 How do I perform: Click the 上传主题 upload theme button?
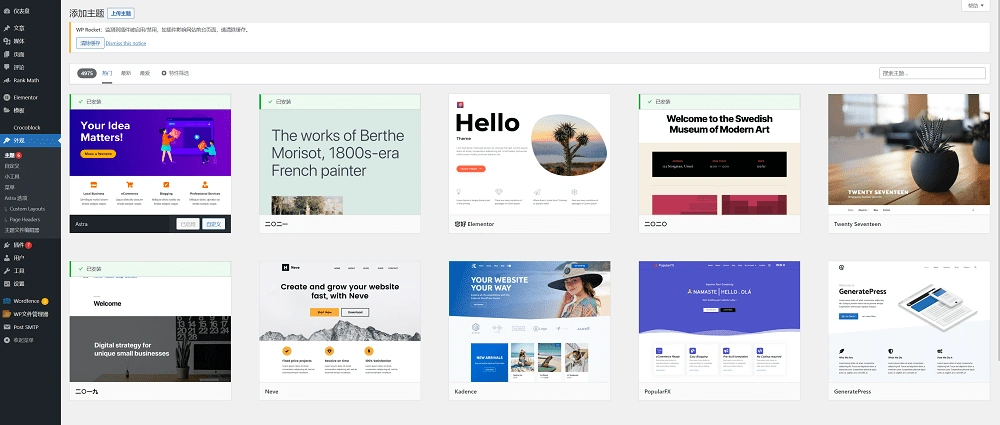pos(147,14)
